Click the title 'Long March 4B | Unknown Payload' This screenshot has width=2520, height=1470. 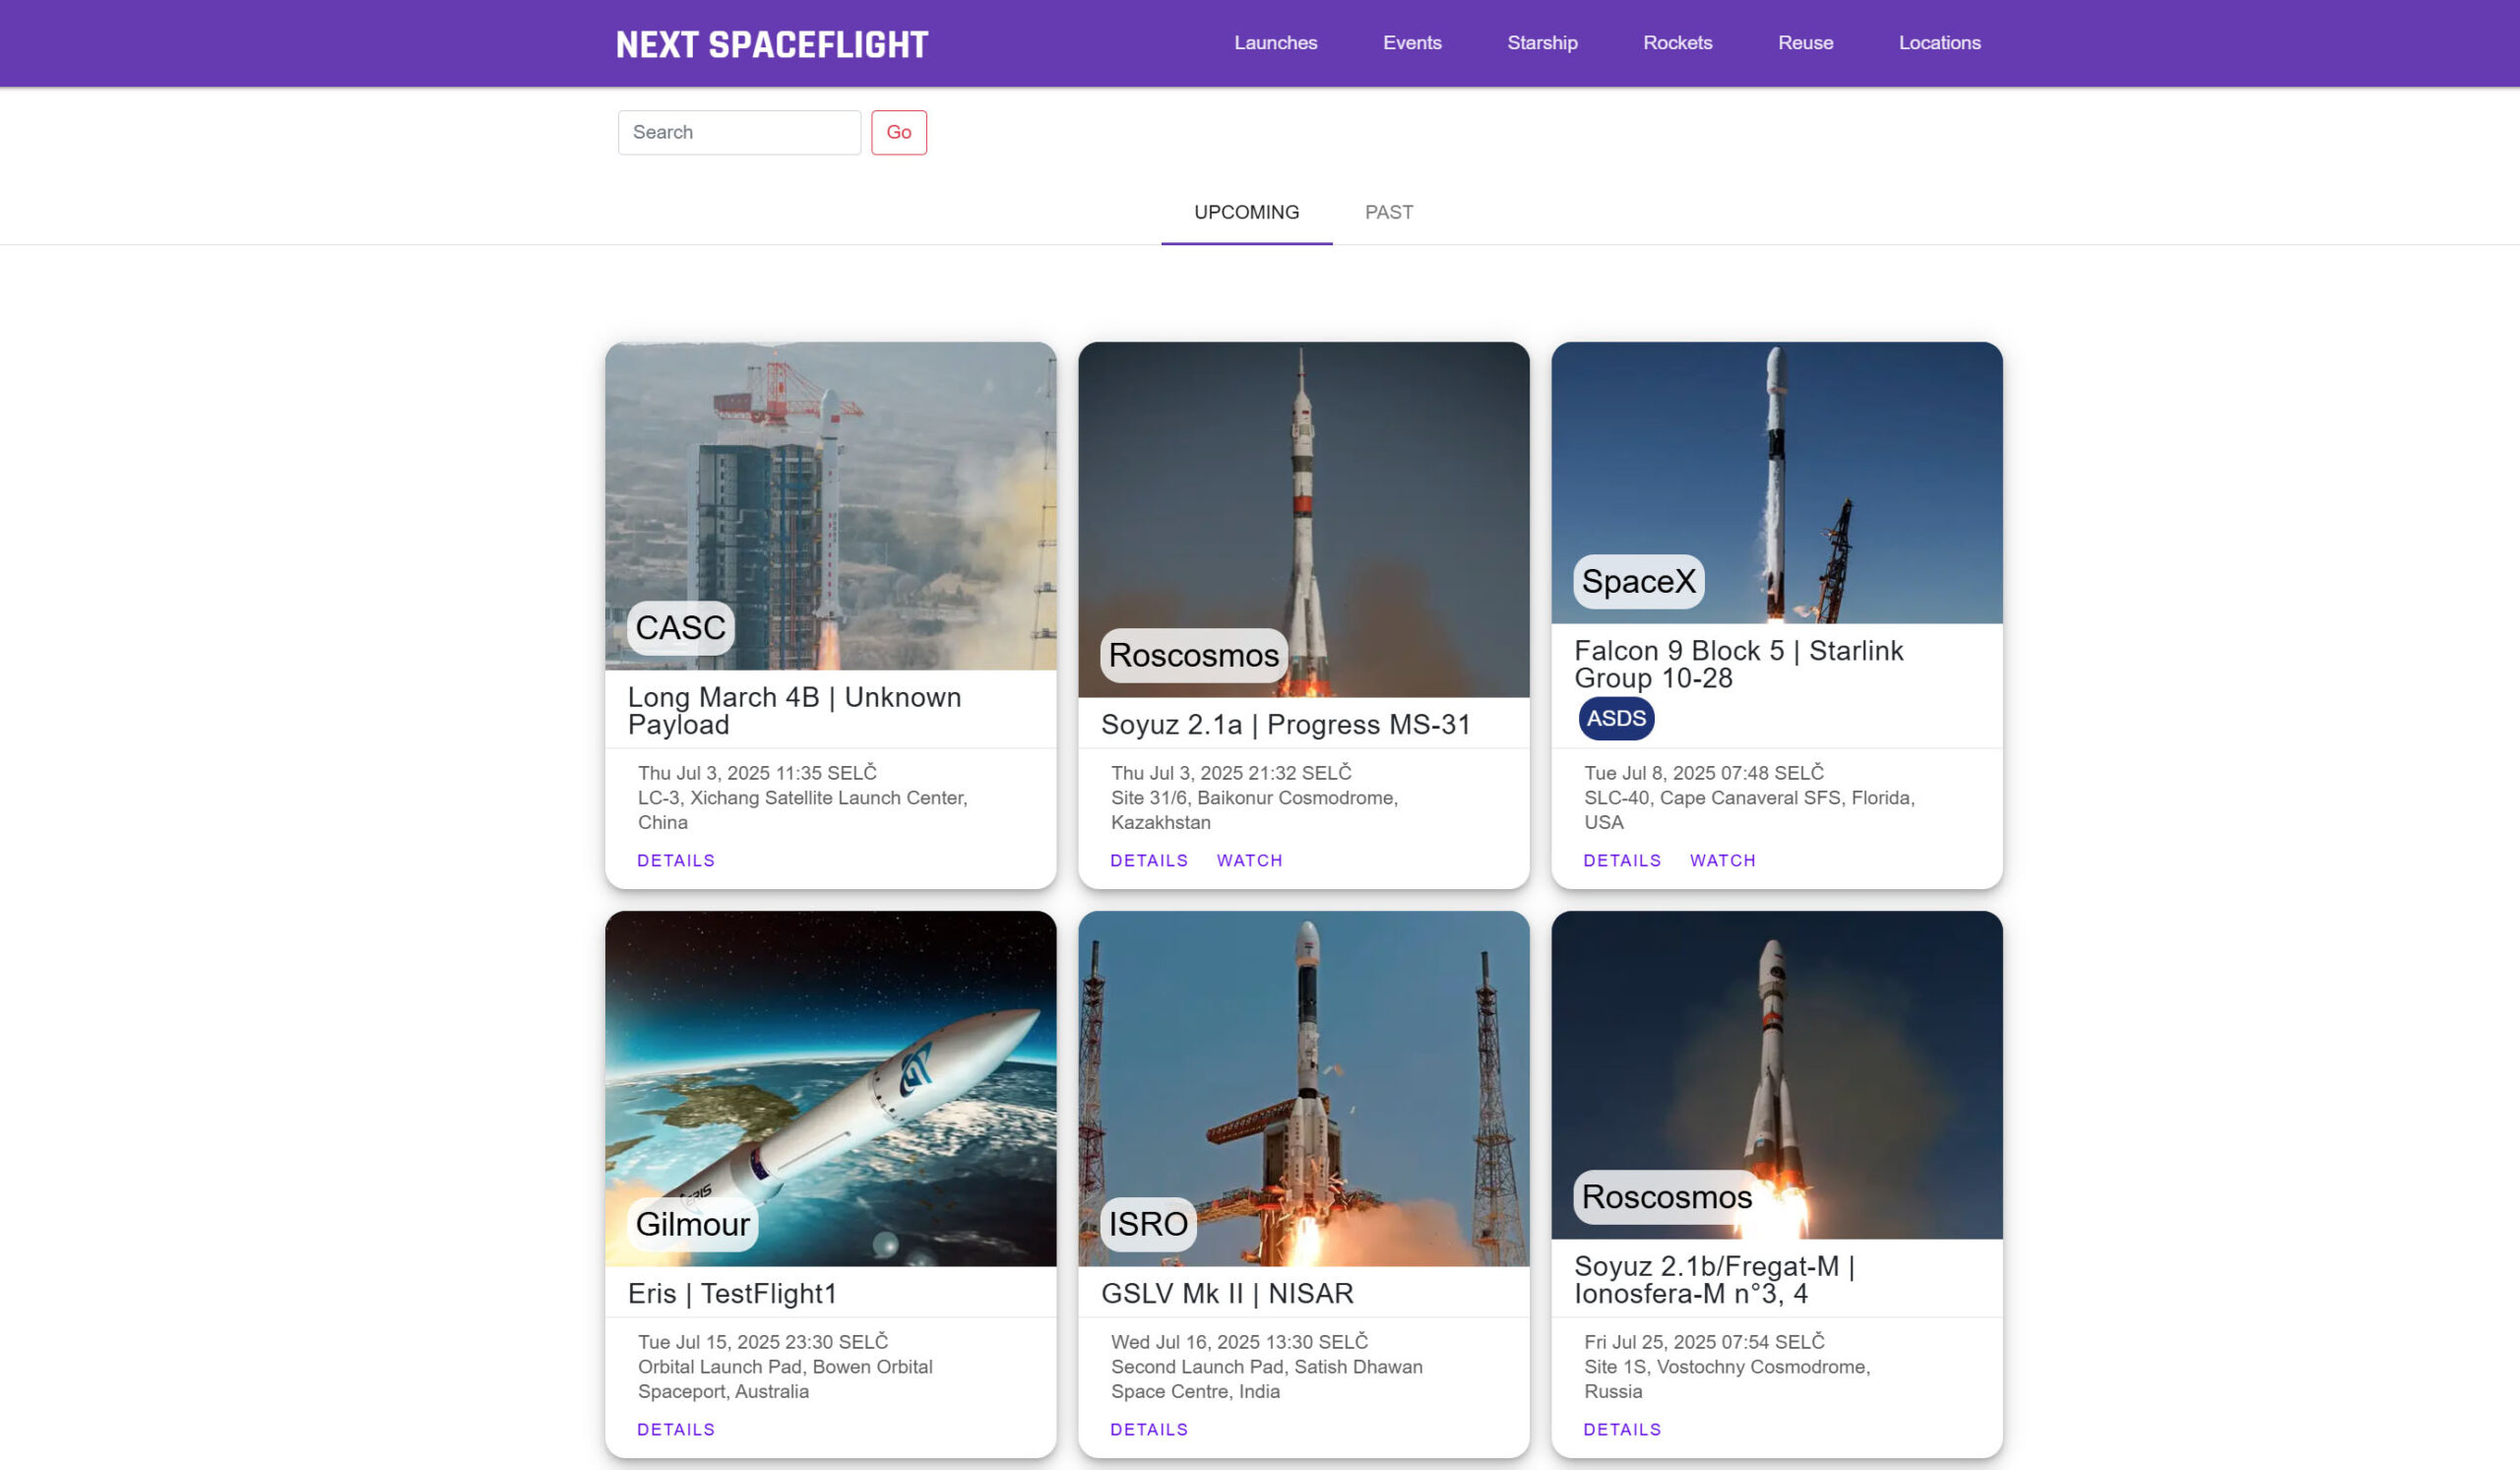(x=794, y=711)
